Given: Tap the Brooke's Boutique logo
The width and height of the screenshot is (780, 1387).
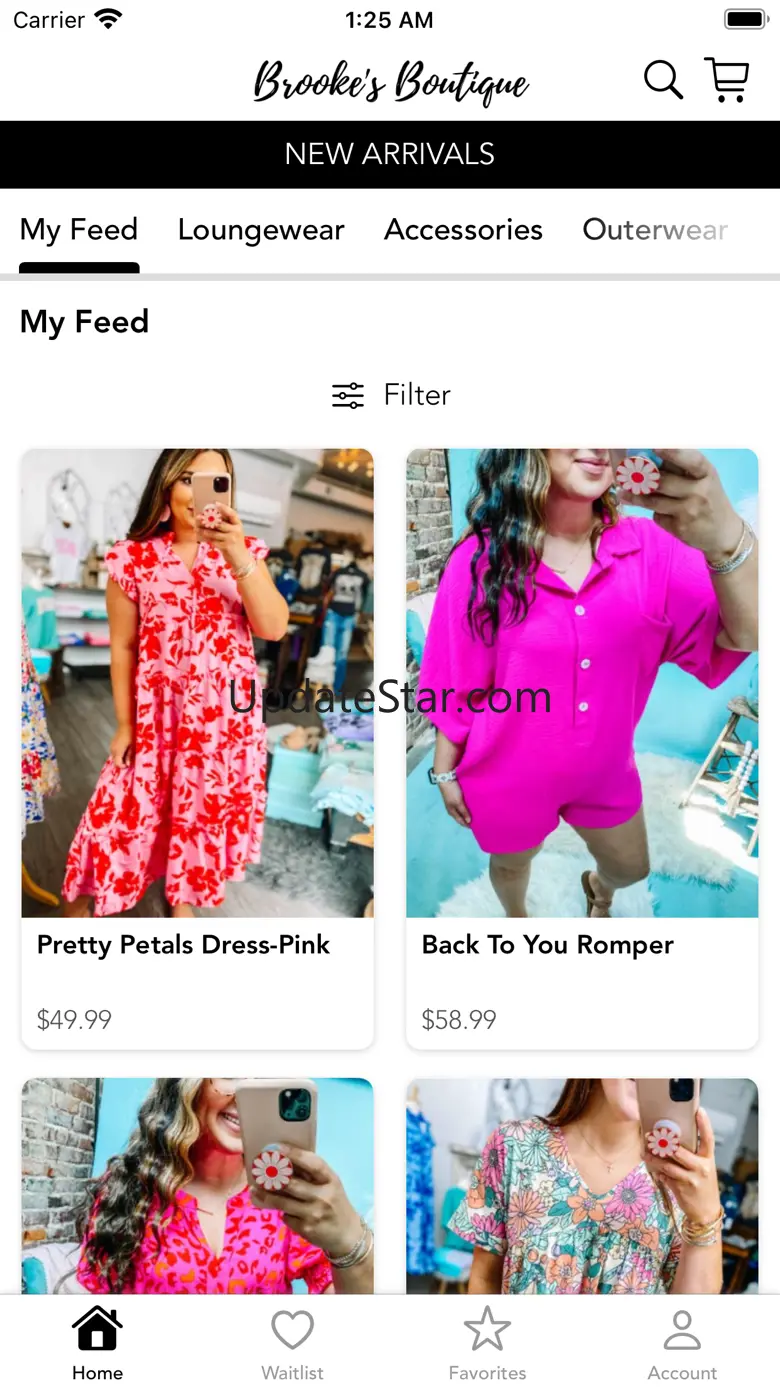Looking at the screenshot, I should 390,82.
